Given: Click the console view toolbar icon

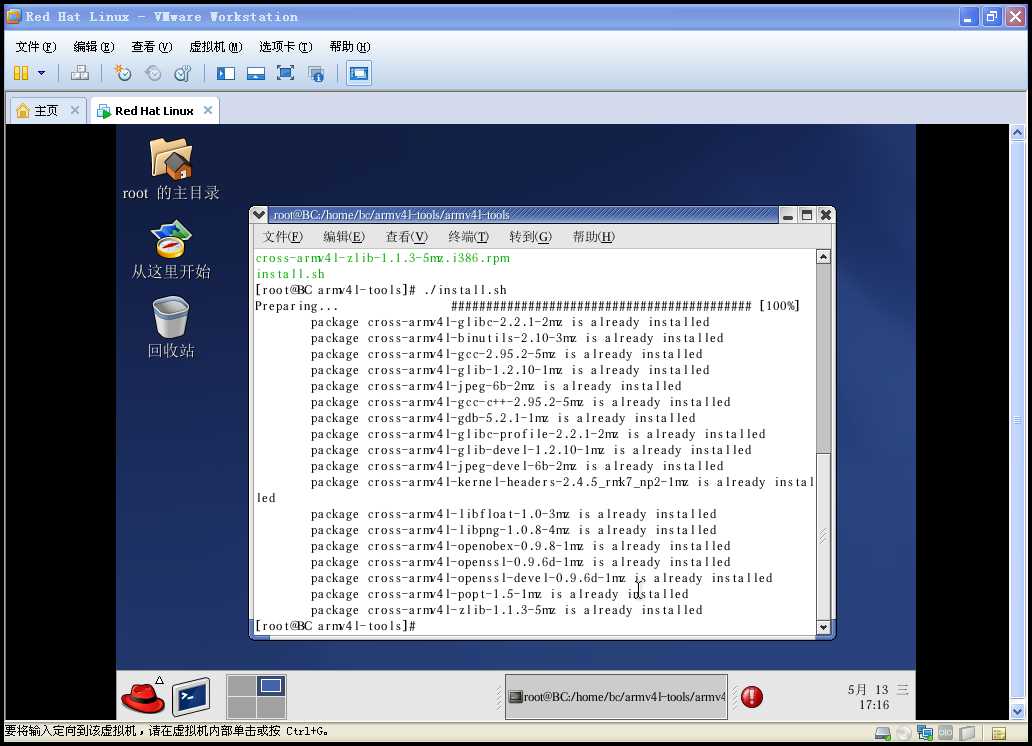Looking at the screenshot, I should 359,73.
